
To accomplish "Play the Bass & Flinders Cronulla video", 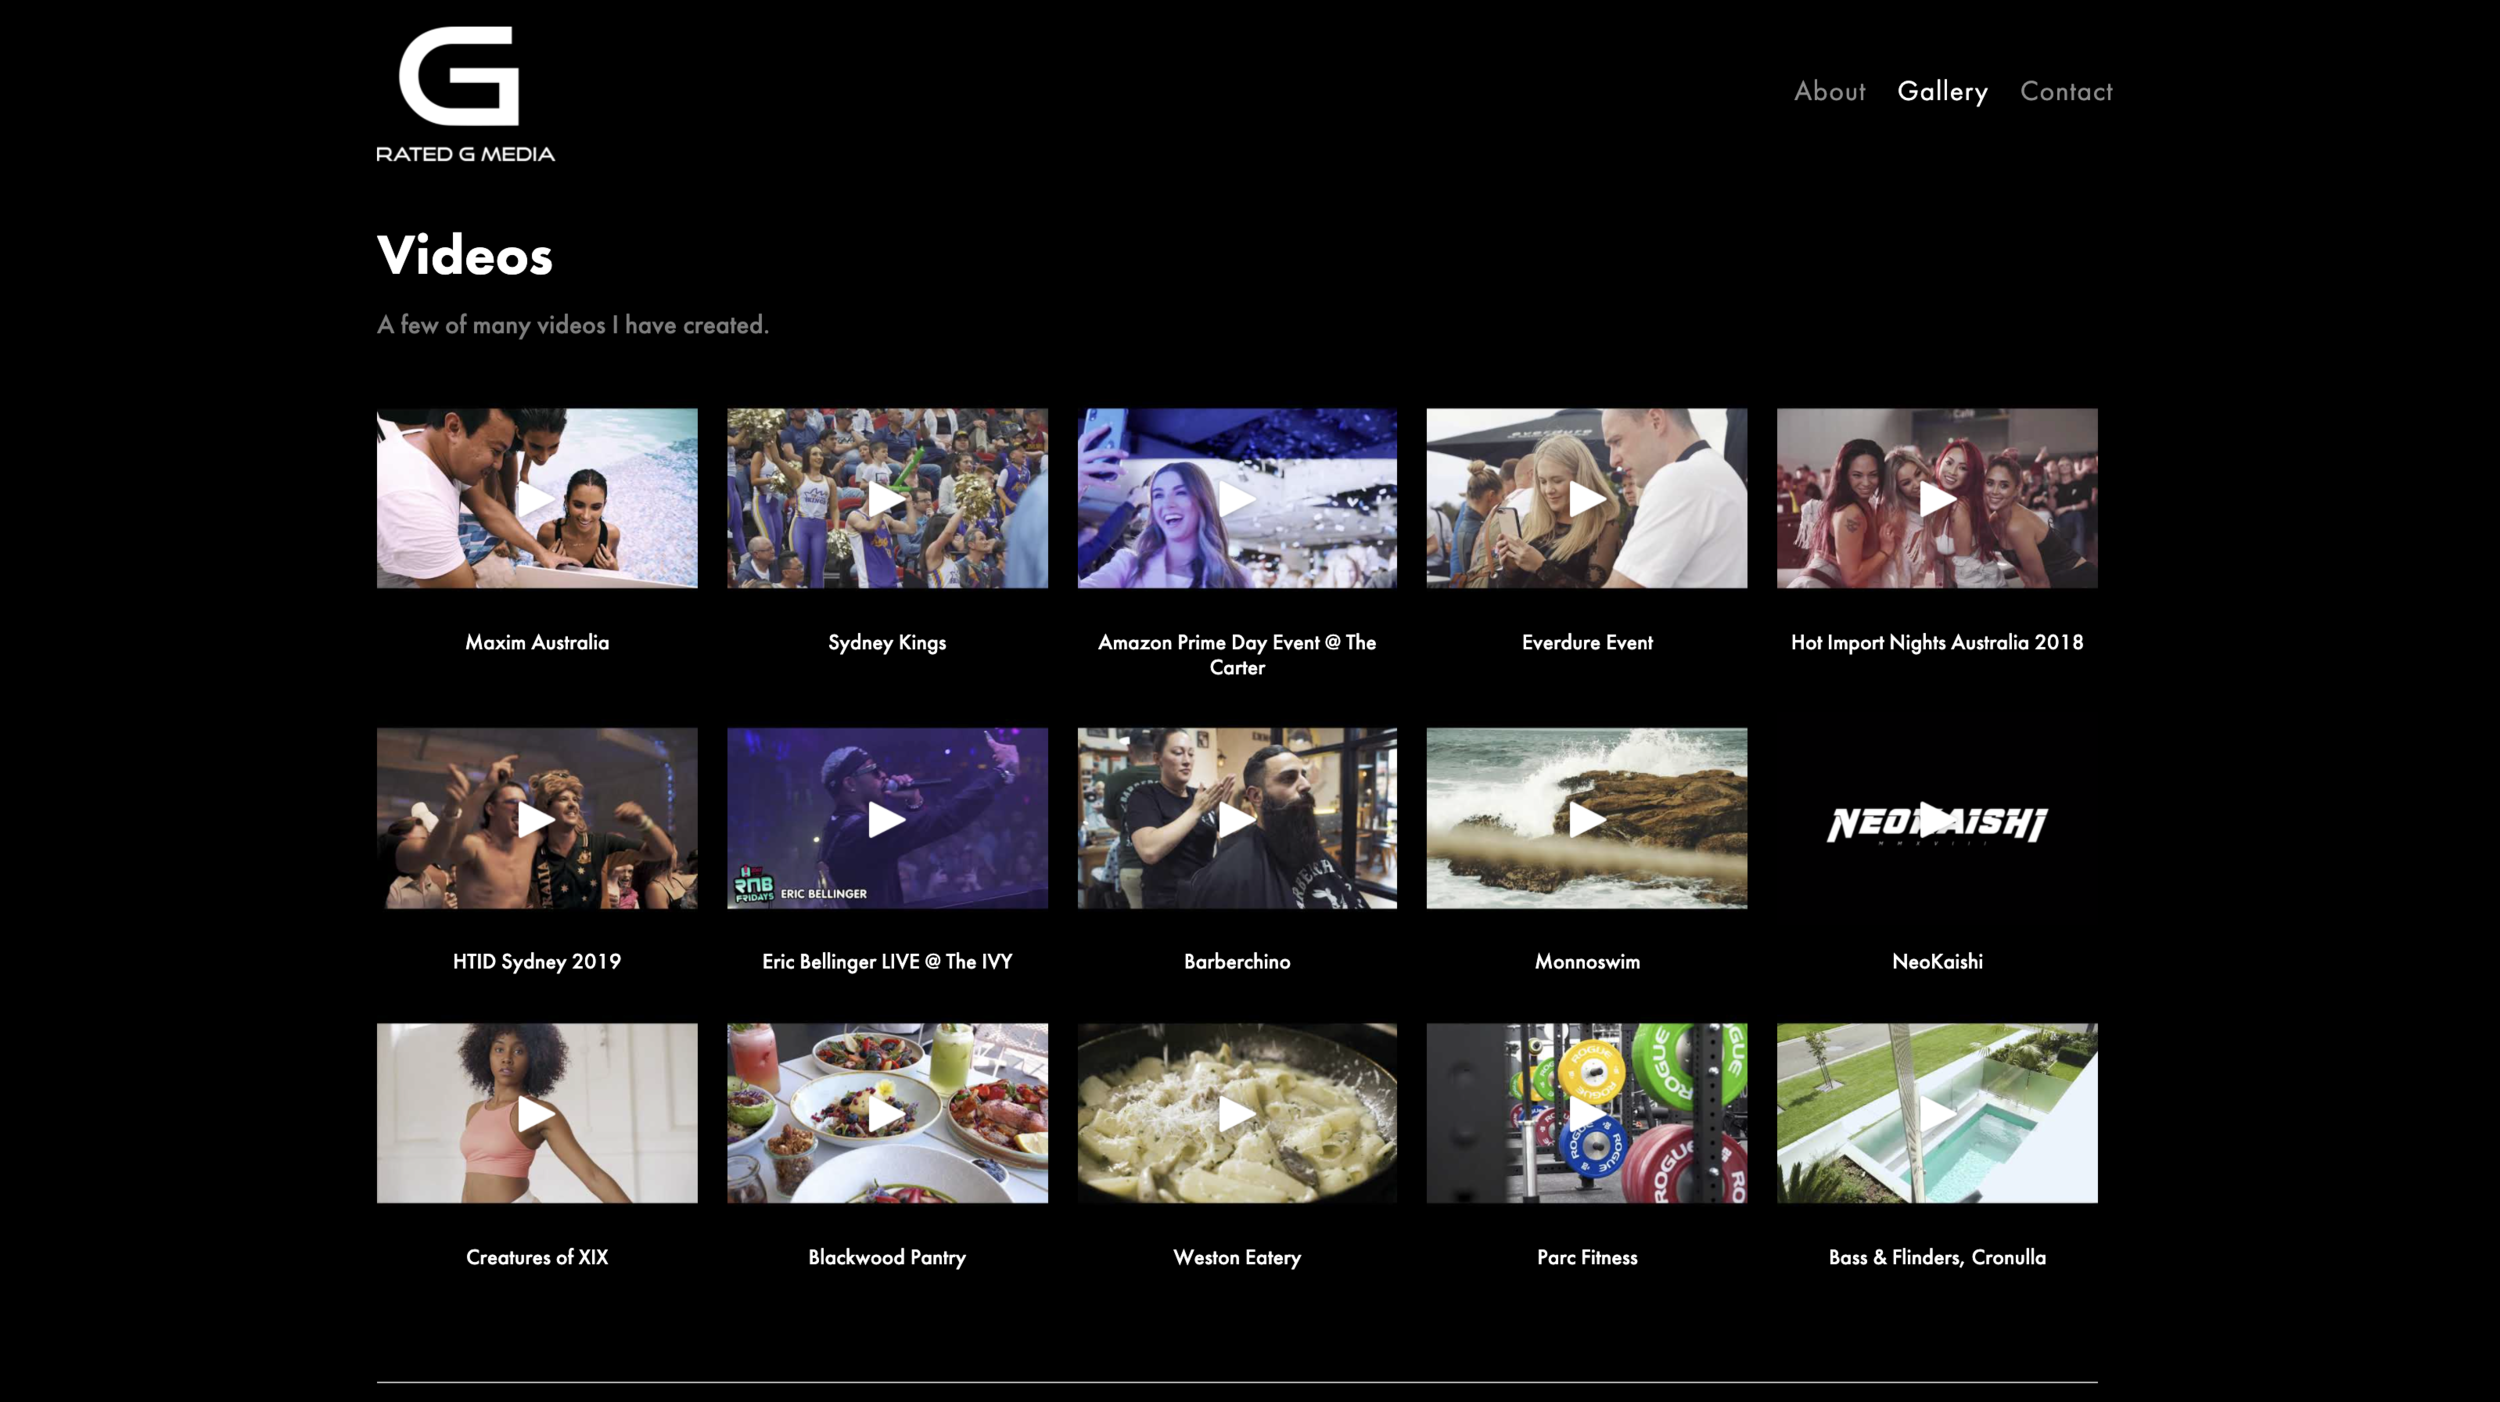I will coord(1937,1113).
